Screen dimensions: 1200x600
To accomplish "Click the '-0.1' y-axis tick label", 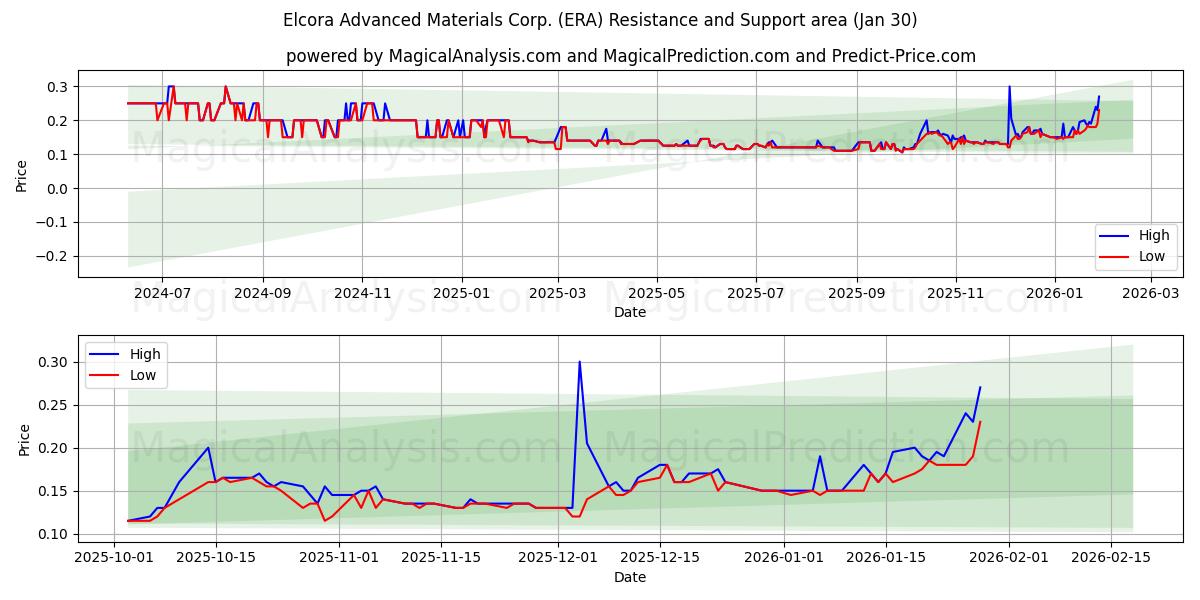I will [54, 222].
